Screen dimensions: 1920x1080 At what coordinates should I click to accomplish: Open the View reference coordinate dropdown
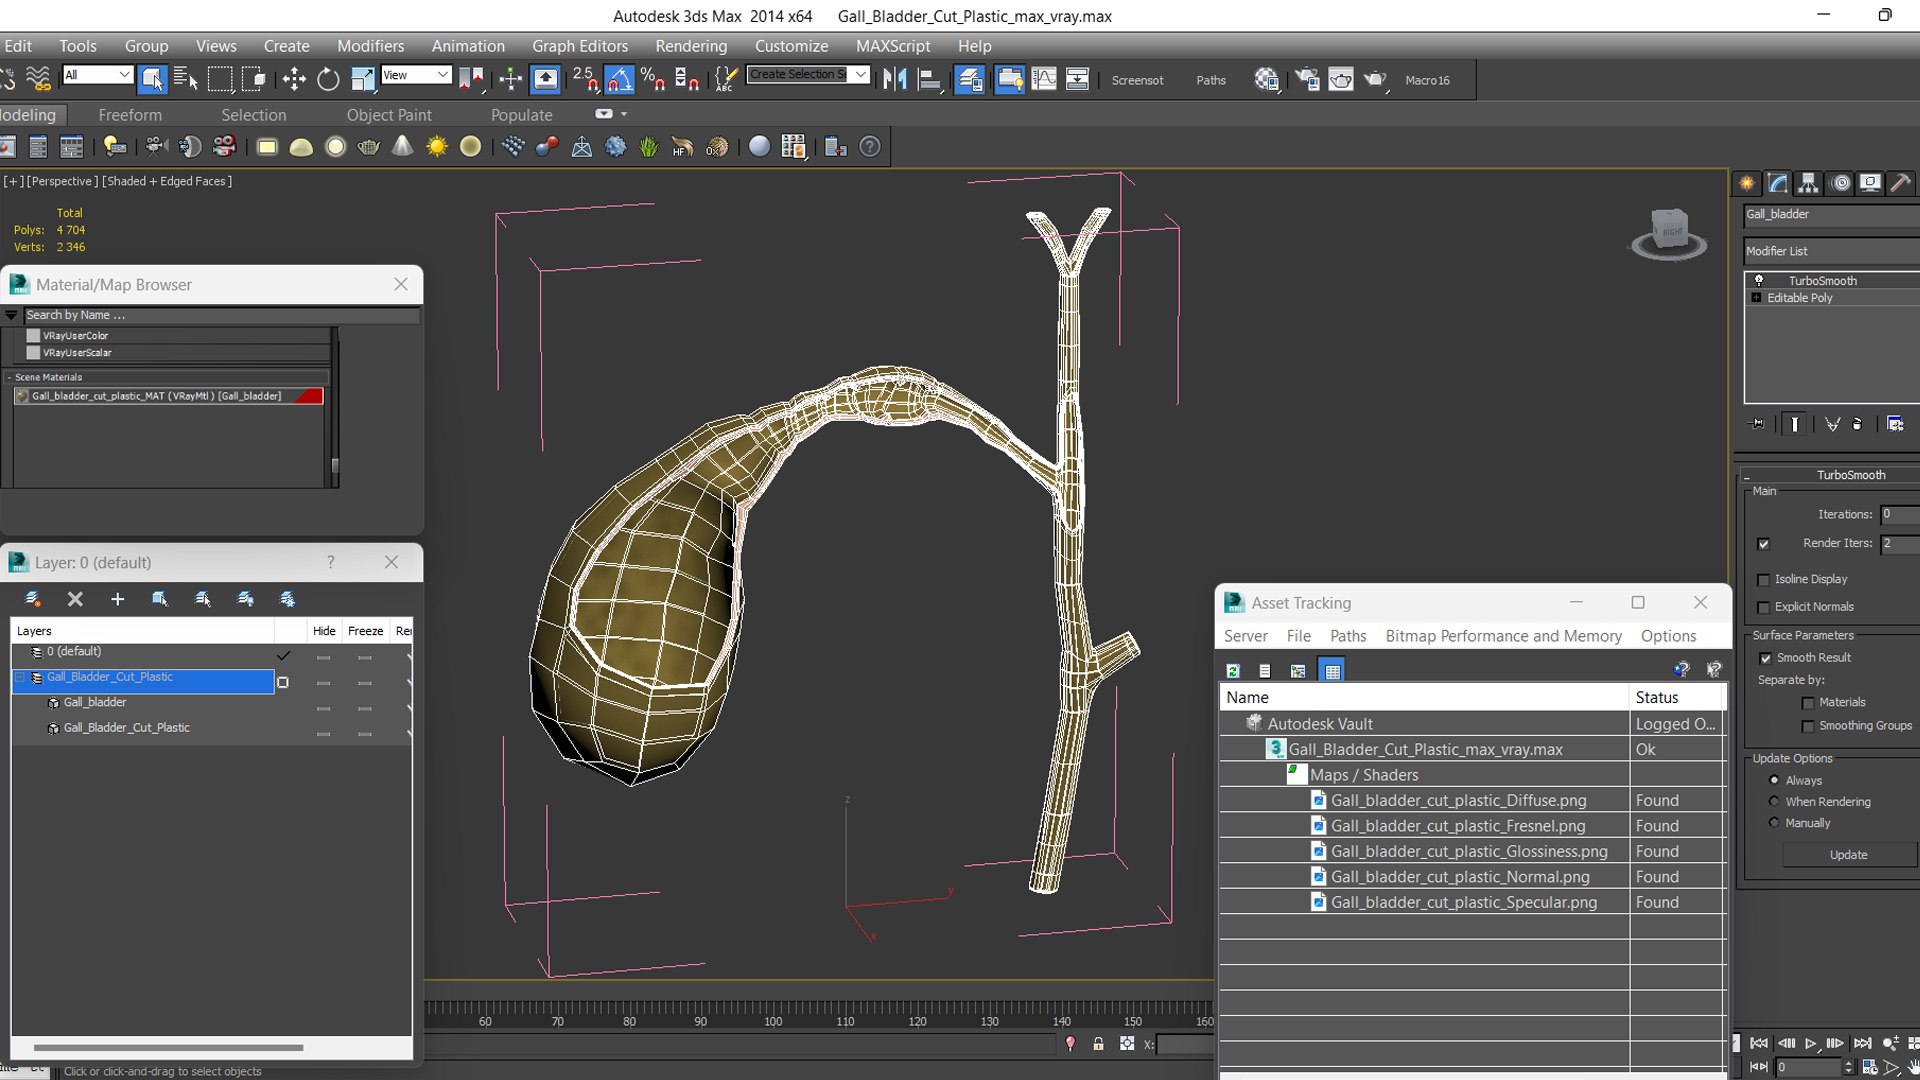(416, 75)
